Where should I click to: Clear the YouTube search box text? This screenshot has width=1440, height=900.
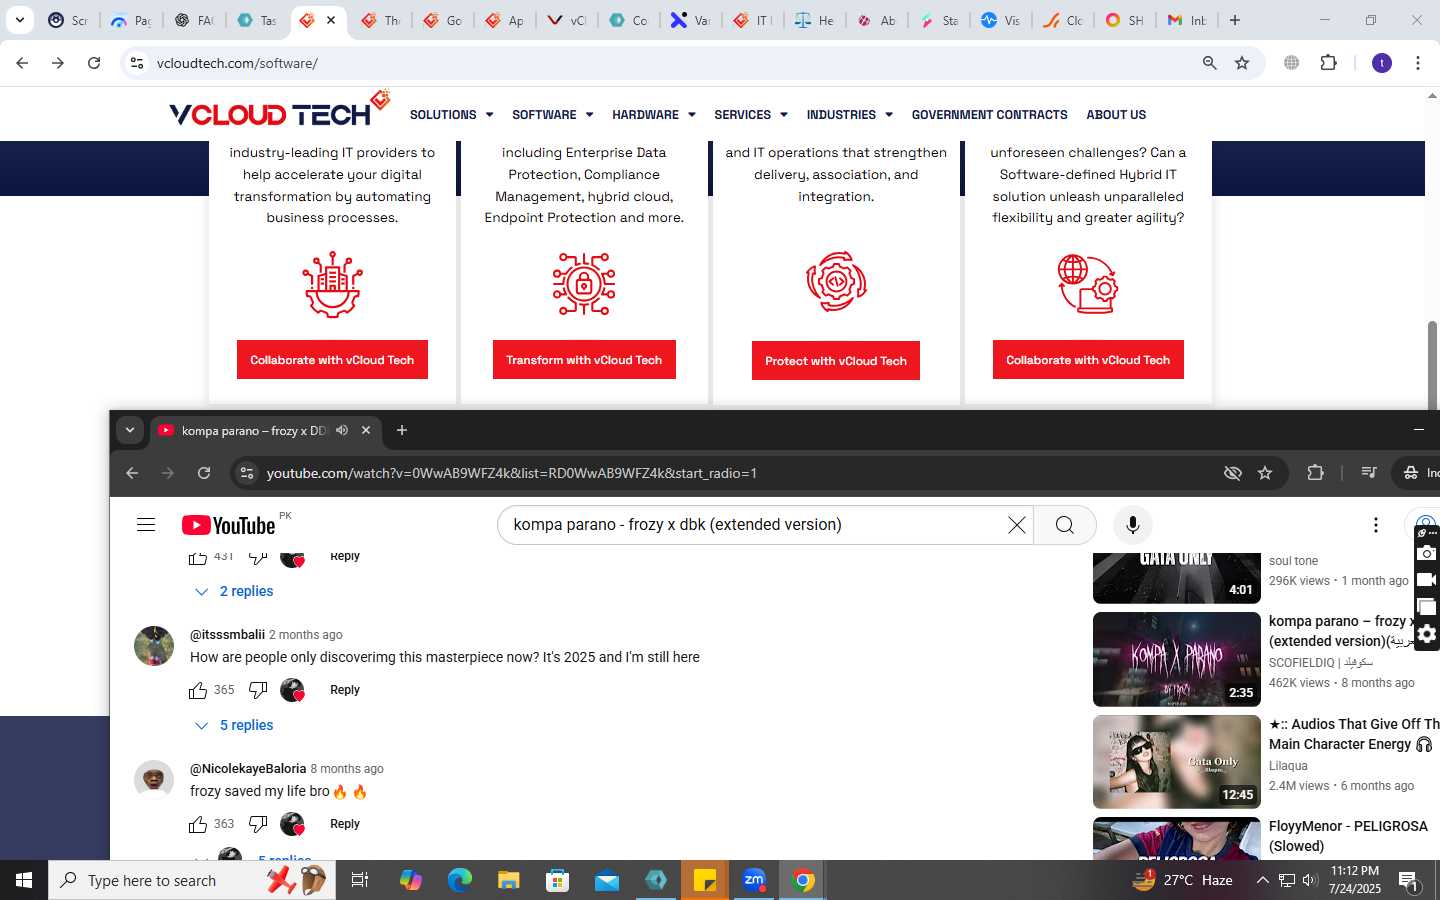pos(1016,525)
